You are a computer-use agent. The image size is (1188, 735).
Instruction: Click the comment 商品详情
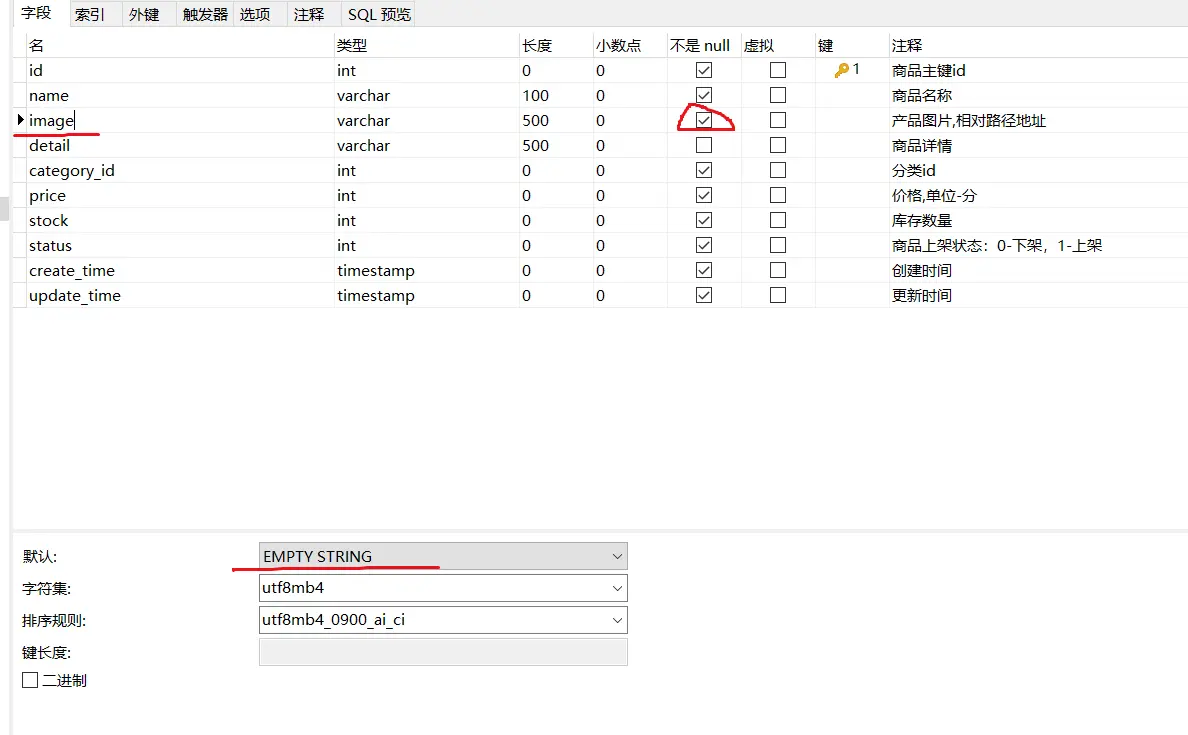pyautogui.click(x=922, y=145)
